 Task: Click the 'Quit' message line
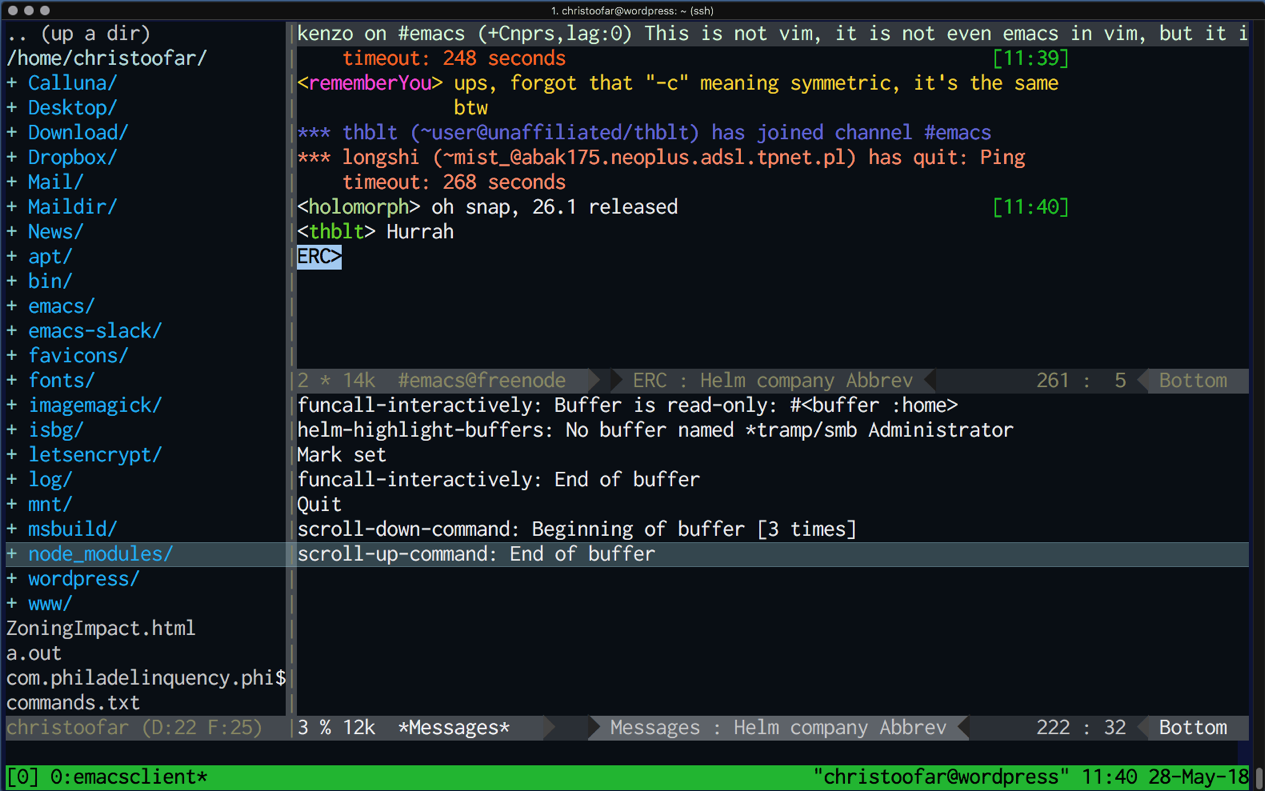319,504
